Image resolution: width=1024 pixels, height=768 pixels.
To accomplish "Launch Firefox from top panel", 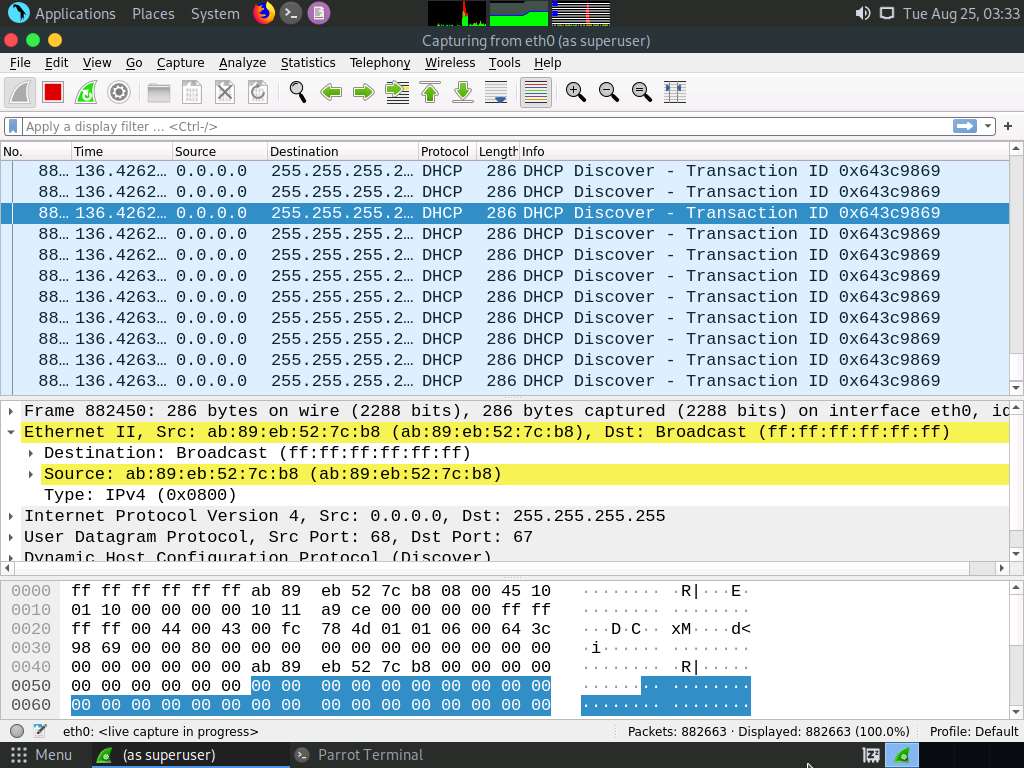I will click(264, 13).
